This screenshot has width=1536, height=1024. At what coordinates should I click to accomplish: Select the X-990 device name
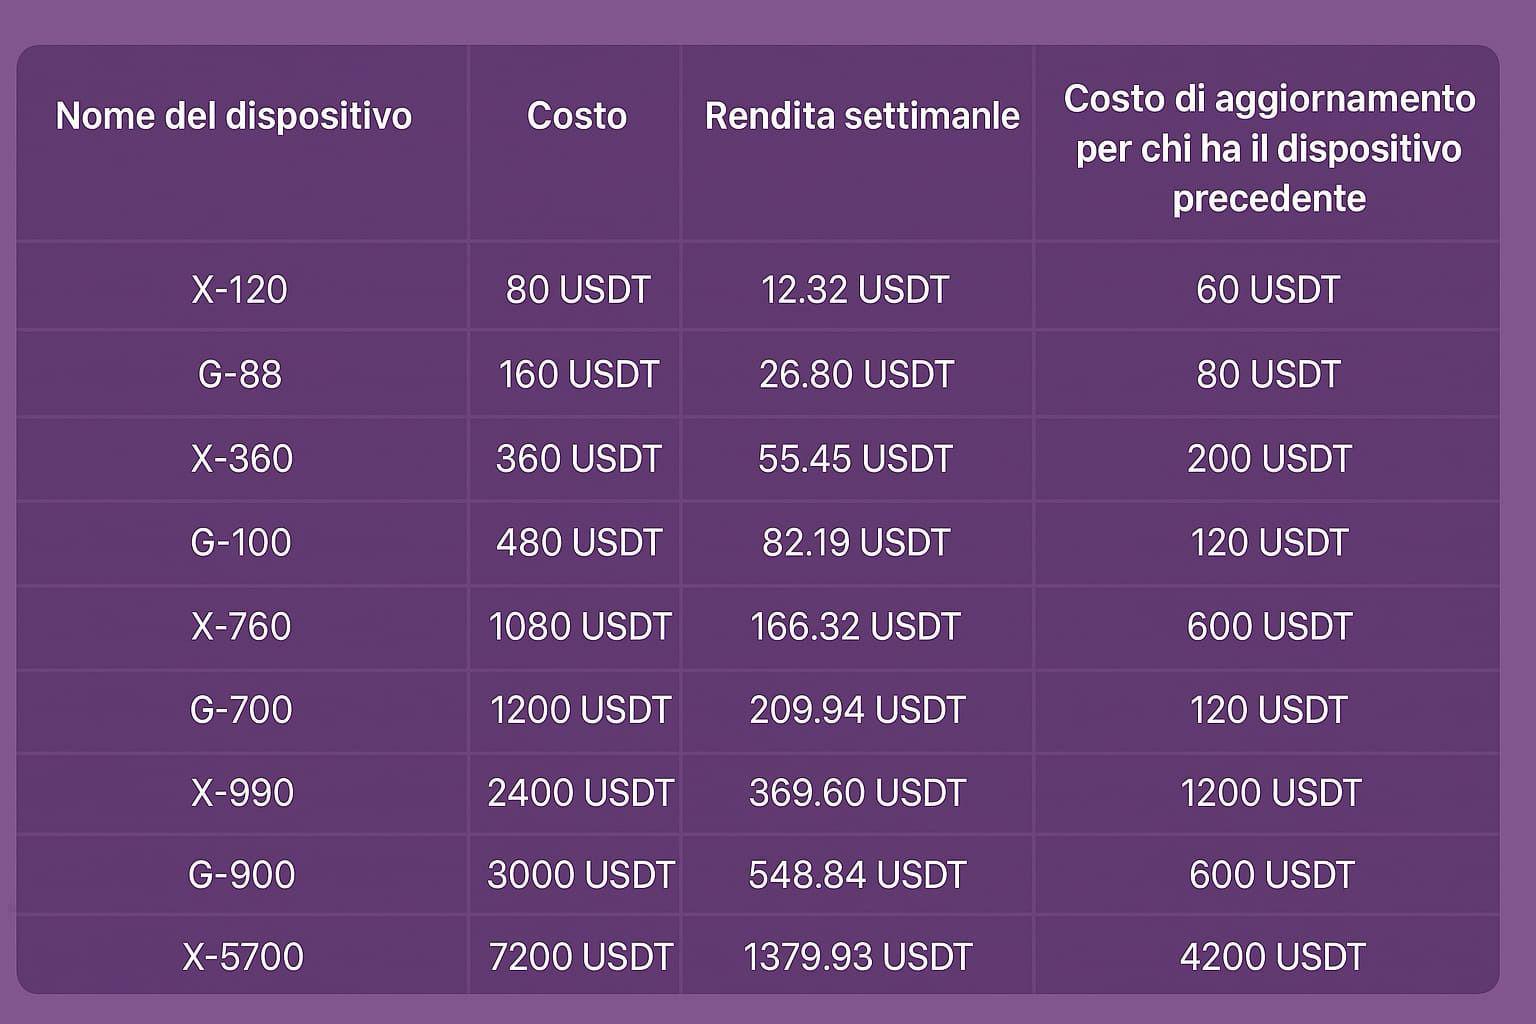pyautogui.click(x=242, y=793)
